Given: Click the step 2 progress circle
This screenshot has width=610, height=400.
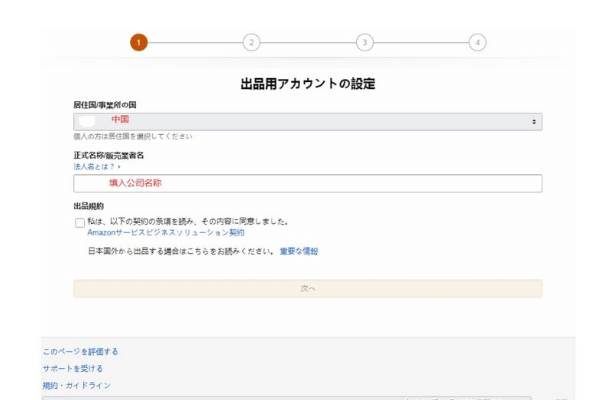Looking at the screenshot, I should coord(251,42).
